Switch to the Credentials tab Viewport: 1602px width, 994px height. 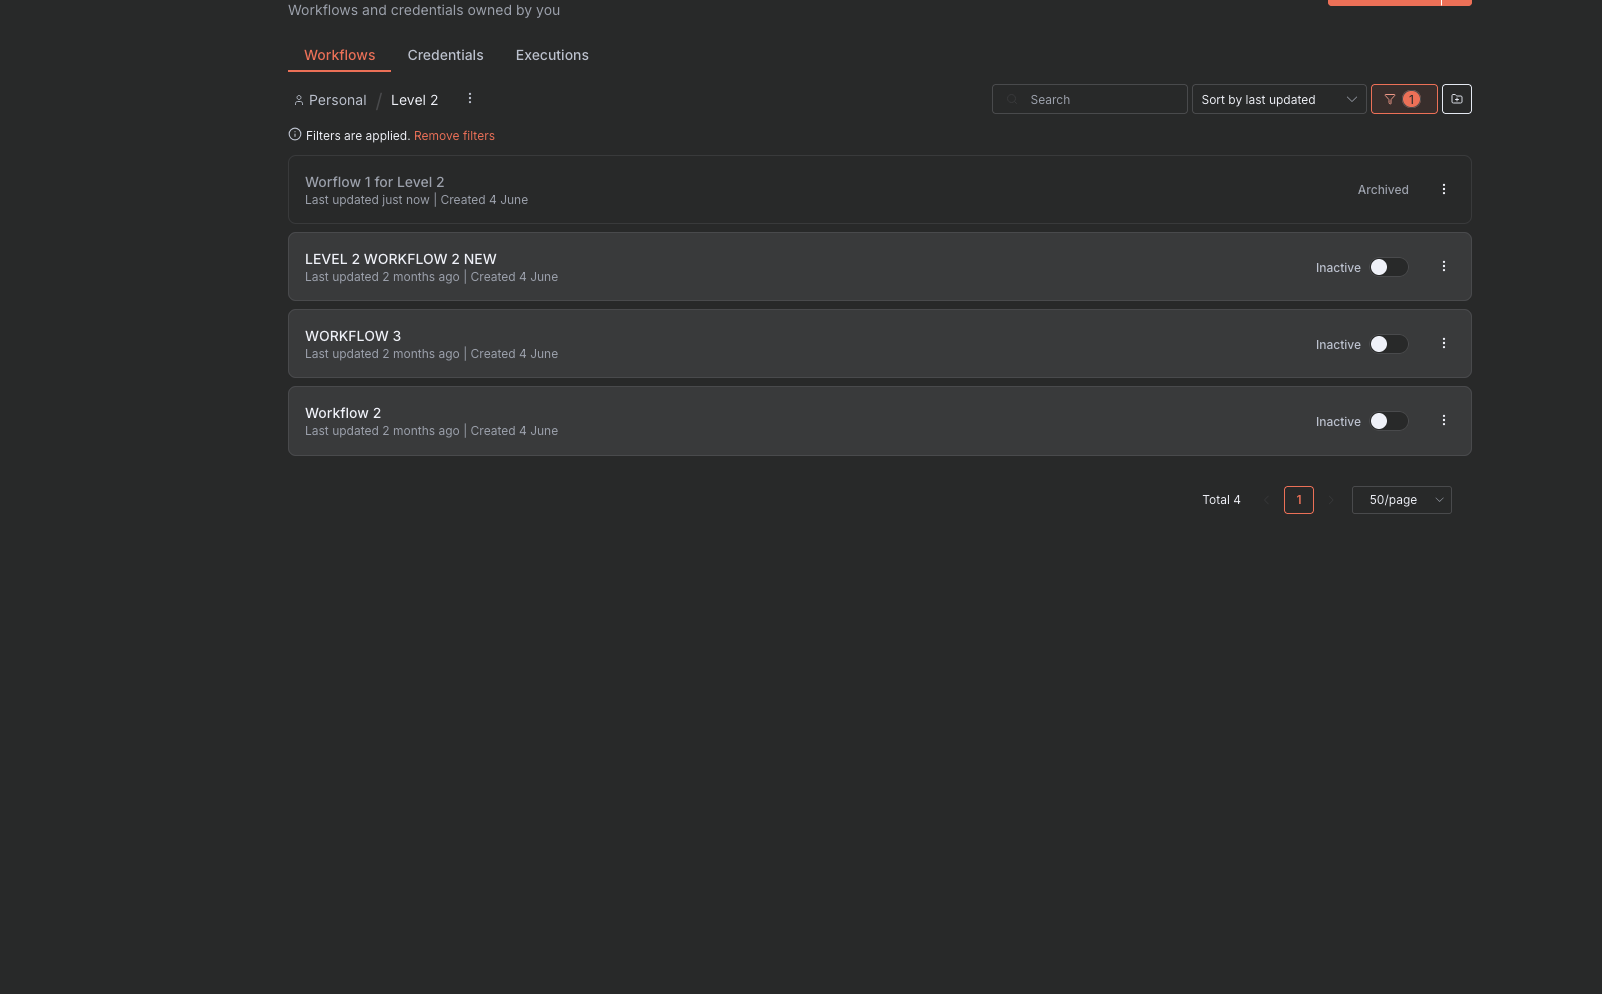point(445,55)
